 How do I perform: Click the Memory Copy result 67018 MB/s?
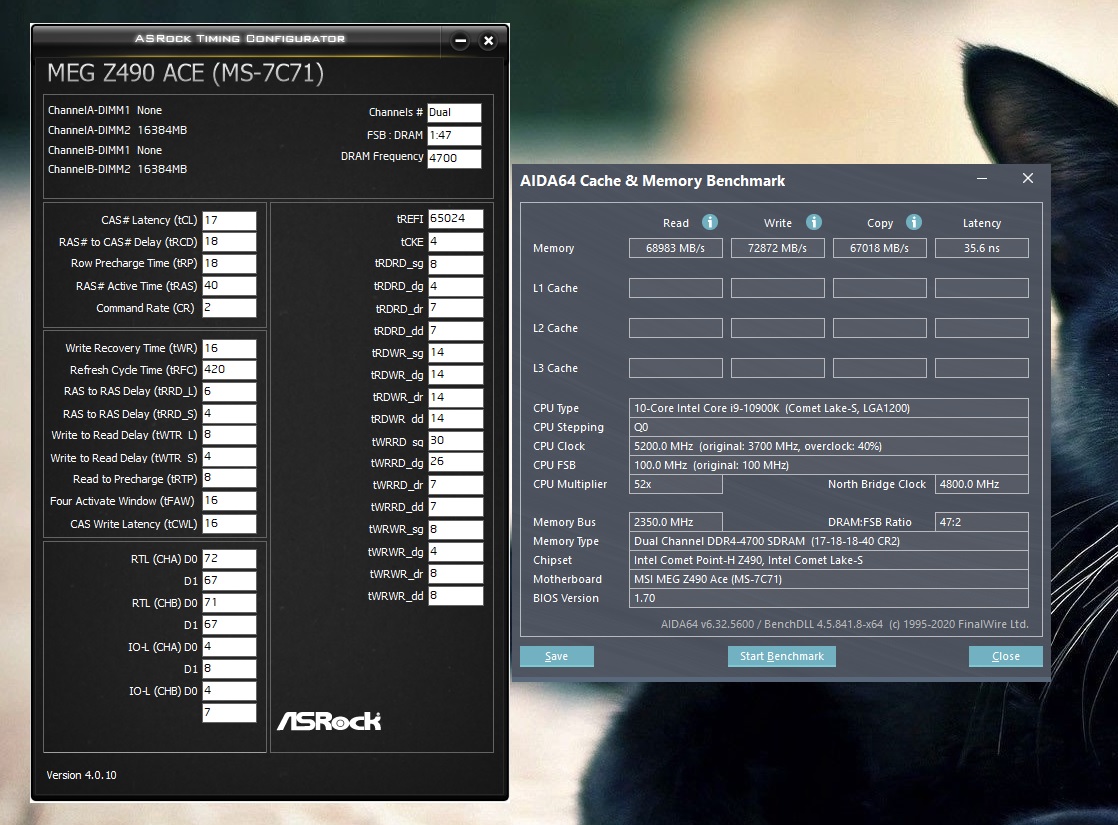tap(879, 248)
